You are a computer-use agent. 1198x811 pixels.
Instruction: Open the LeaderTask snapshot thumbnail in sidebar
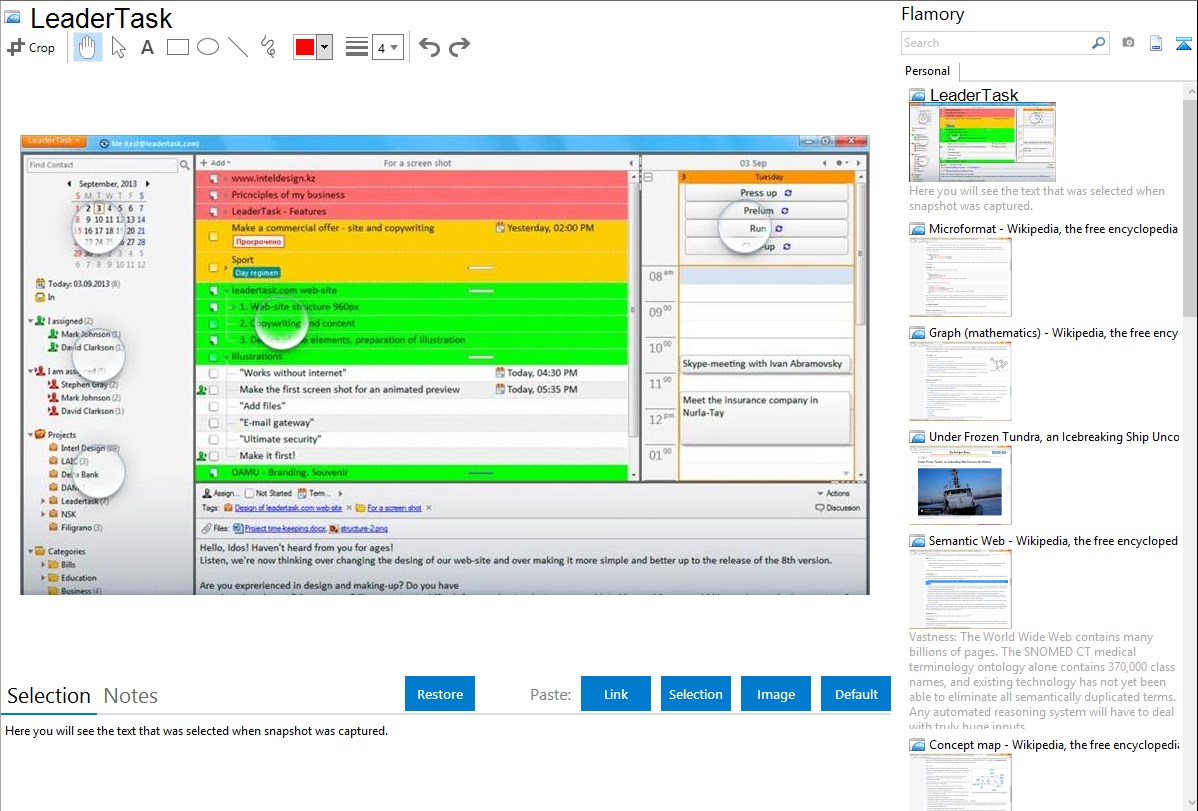(983, 142)
